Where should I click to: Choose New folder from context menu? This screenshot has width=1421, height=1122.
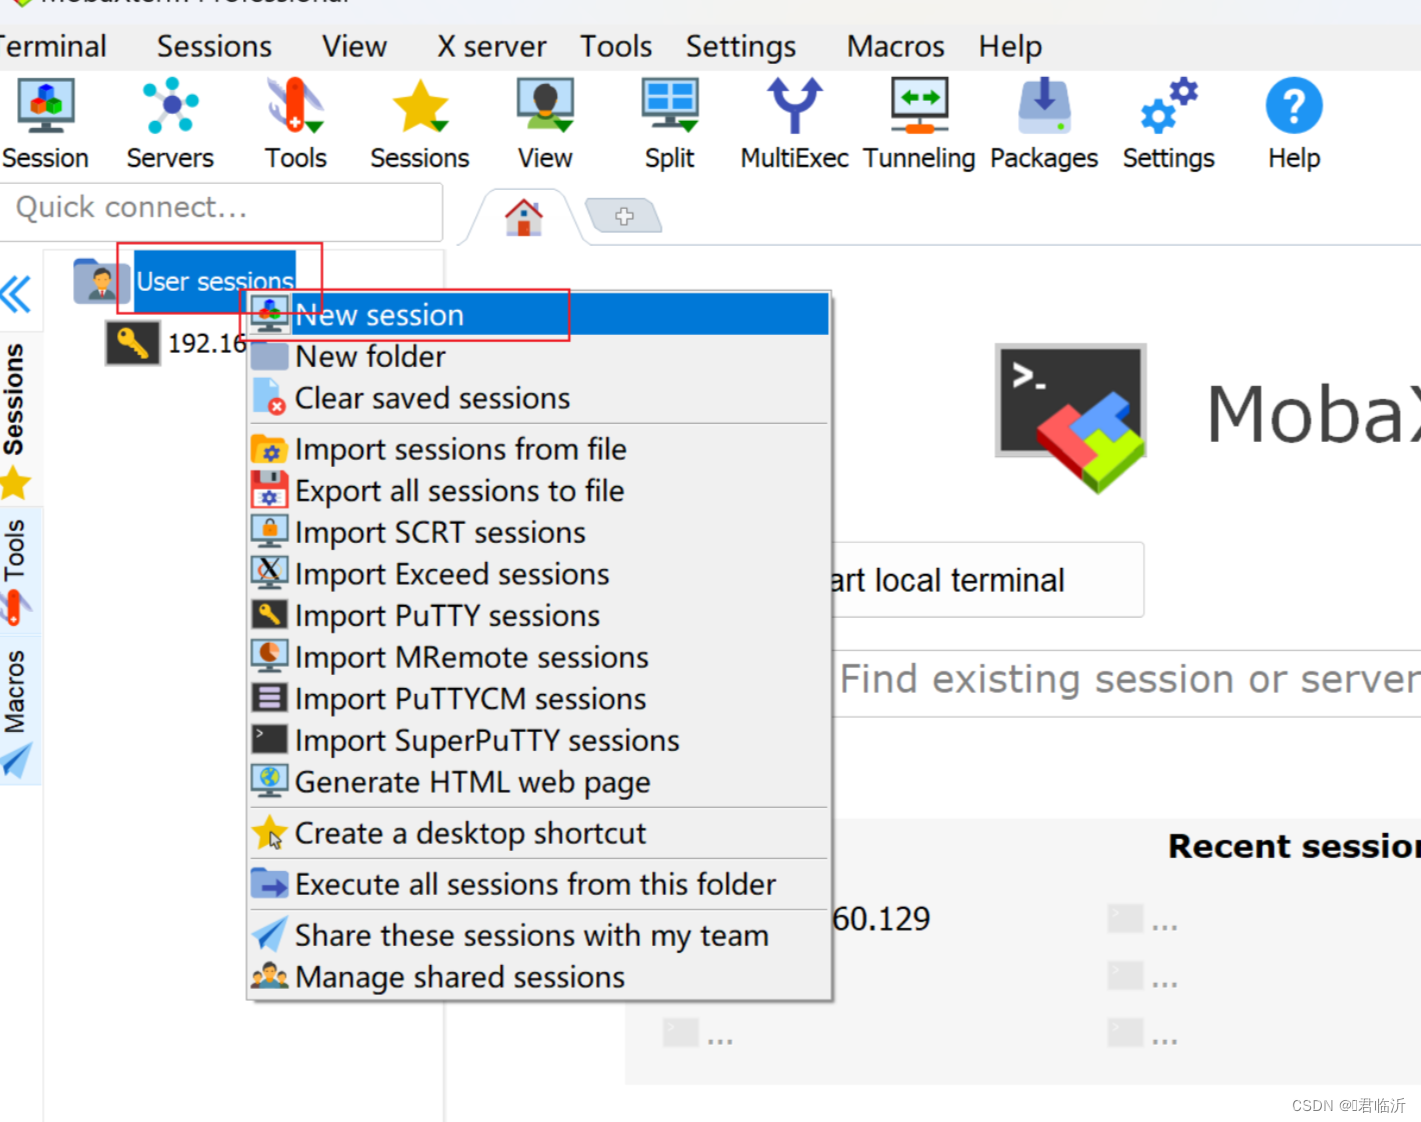pos(539,357)
